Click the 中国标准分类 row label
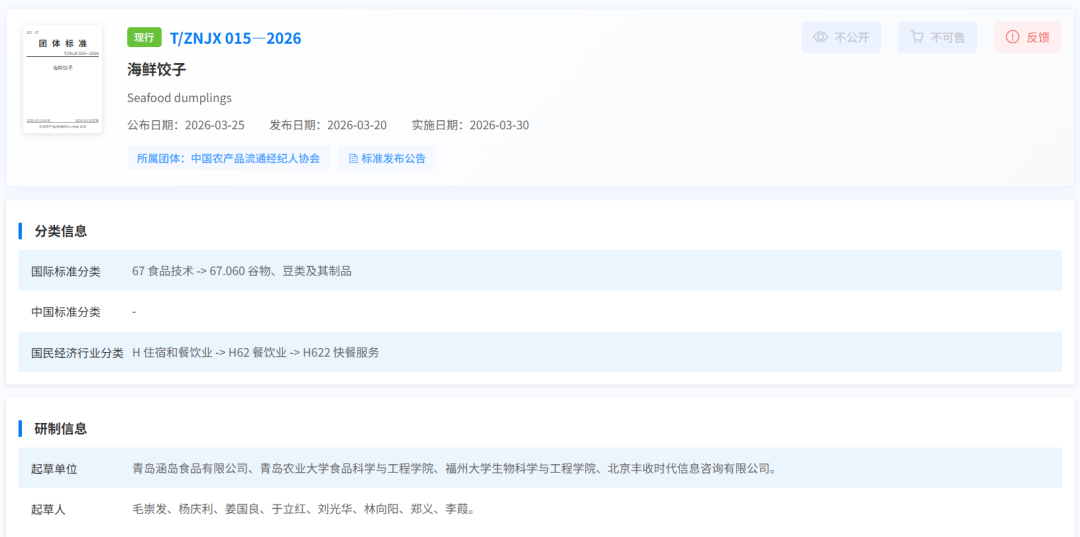Screen dimensions: 1080x537 tap(65, 312)
